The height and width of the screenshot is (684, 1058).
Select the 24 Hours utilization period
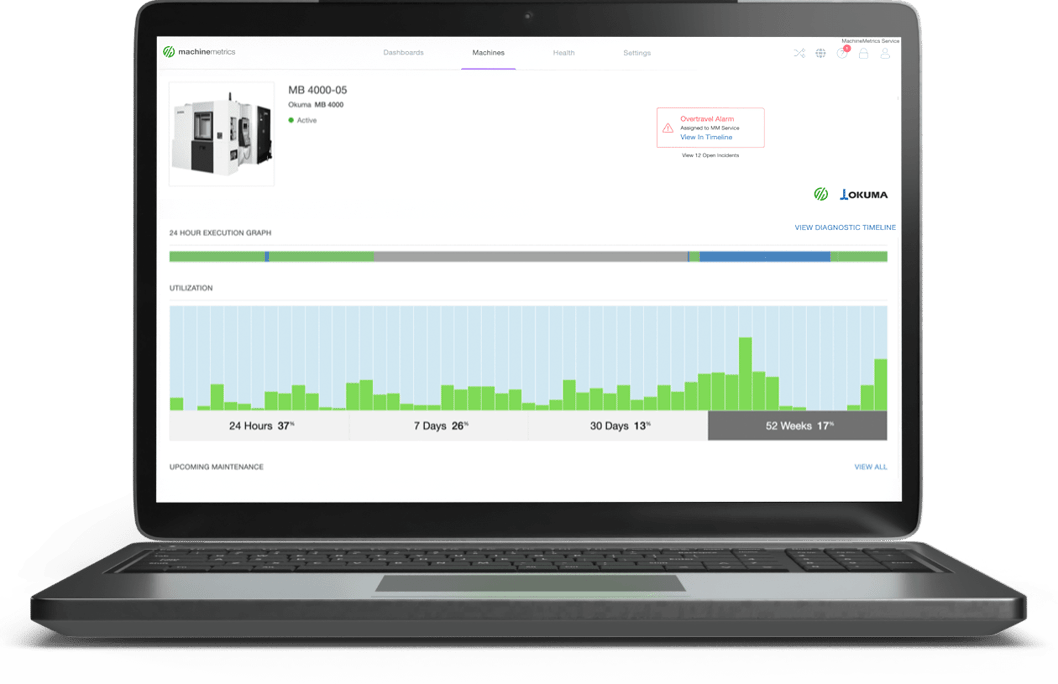[259, 425]
